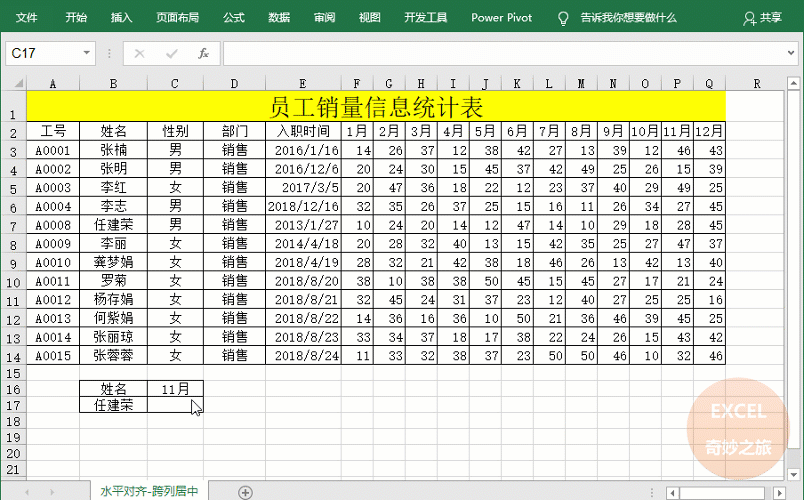Click previous sheet navigation arrow
Screen dimensions: 804x500
tap(27, 492)
